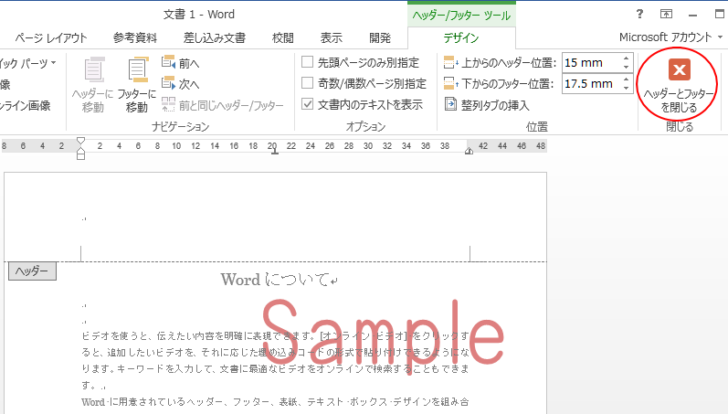This screenshot has width=728, height=414.
Task: Click center tab stop at ruler 20
Action: pyautogui.click(x=275, y=151)
